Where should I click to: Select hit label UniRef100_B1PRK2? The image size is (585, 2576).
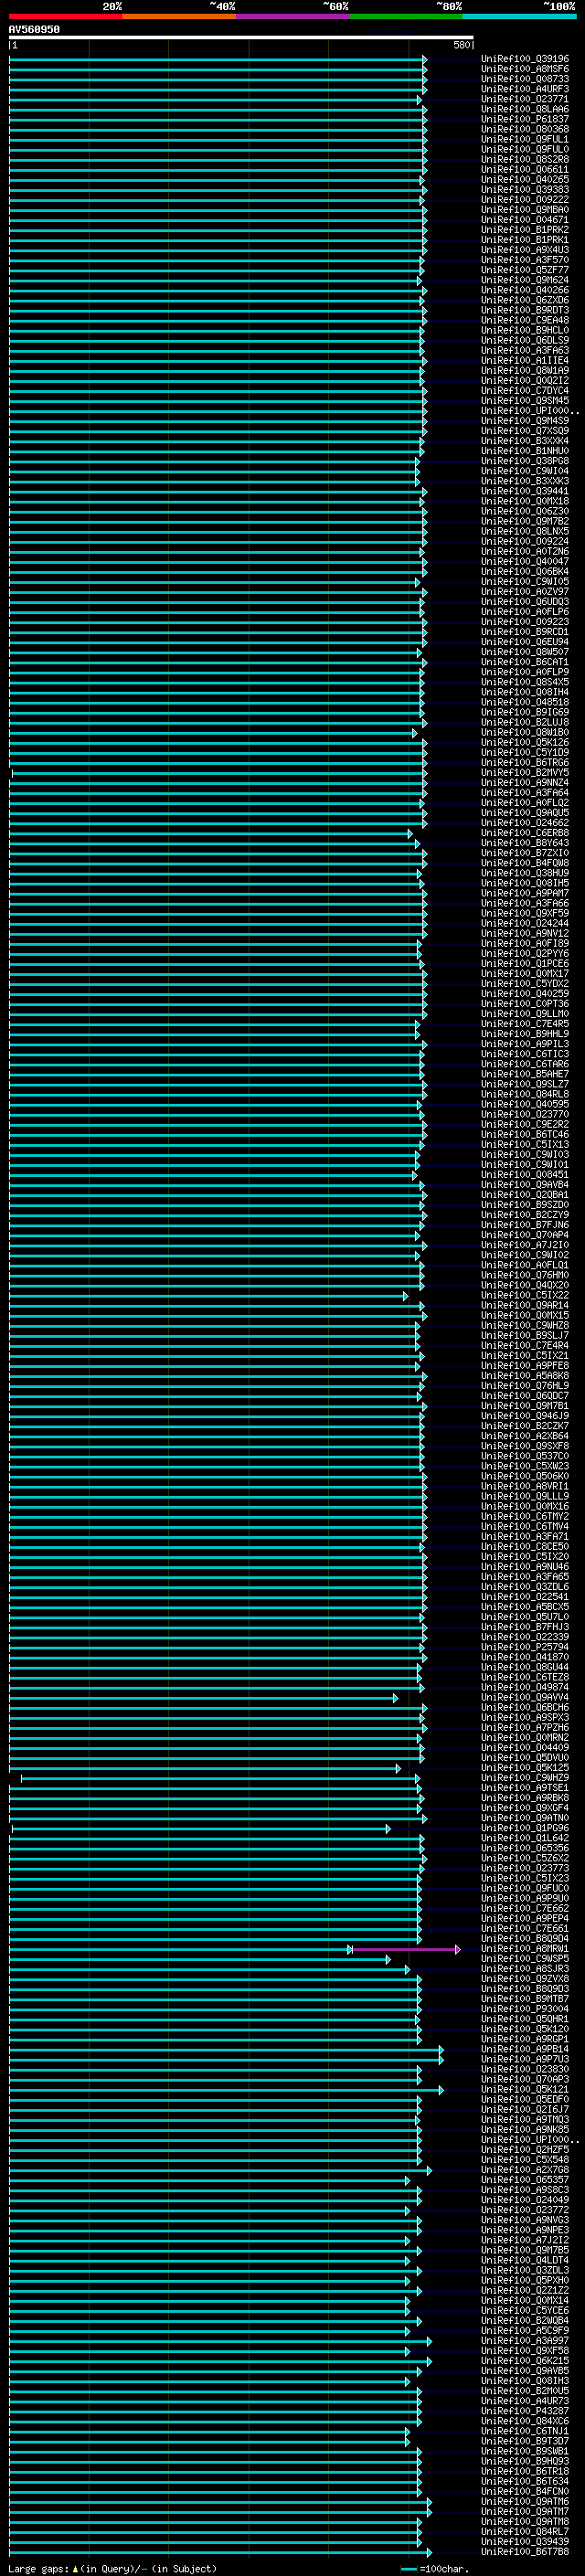[x=525, y=230]
